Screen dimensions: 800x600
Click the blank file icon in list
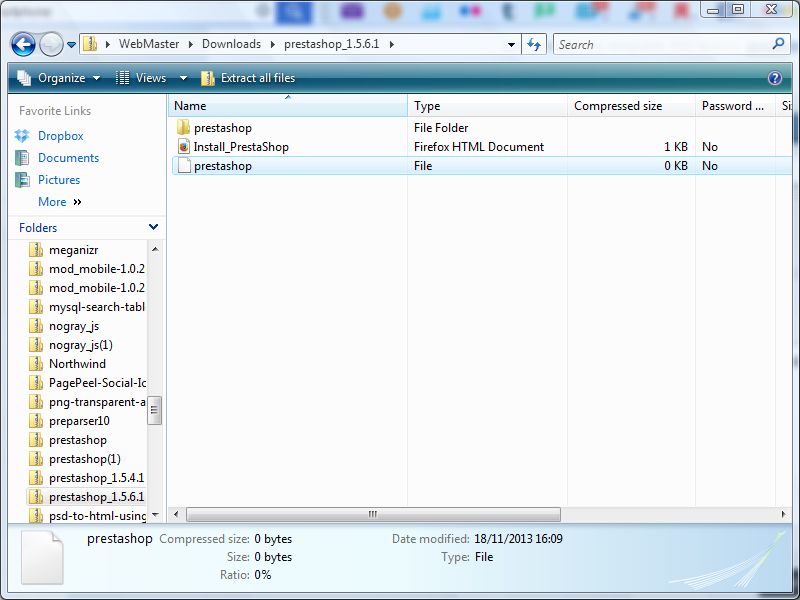click(184, 166)
